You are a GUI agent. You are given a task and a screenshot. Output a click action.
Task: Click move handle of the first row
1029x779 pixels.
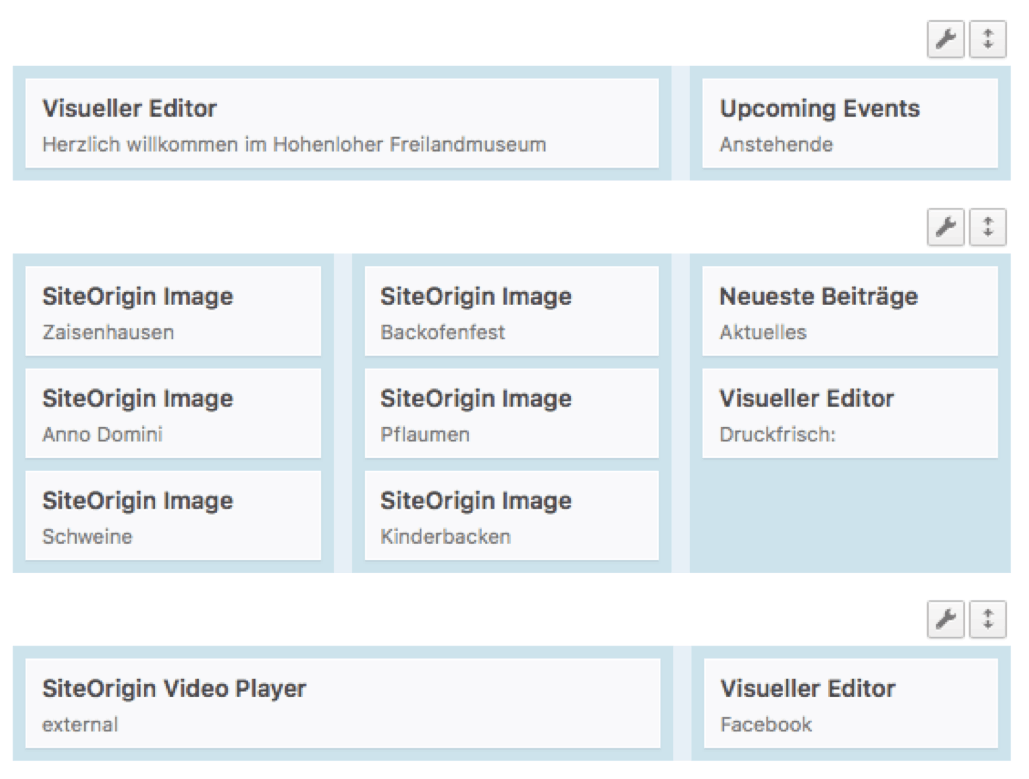click(x=988, y=40)
